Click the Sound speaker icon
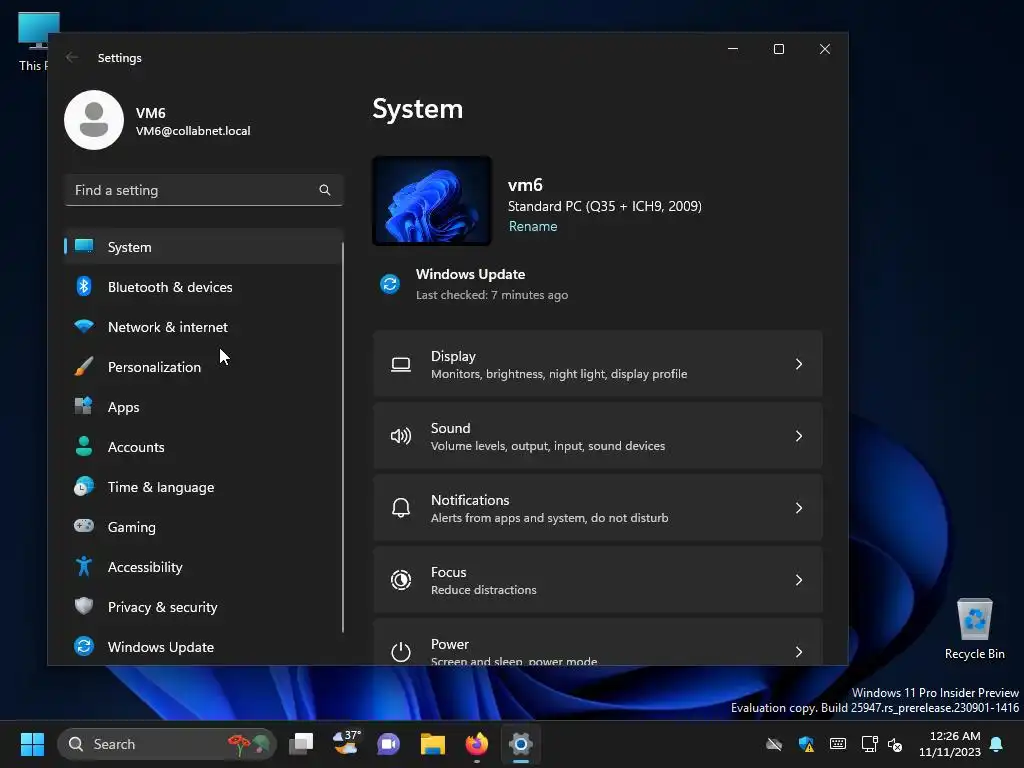This screenshot has height=768, width=1024. pyautogui.click(x=401, y=436)
